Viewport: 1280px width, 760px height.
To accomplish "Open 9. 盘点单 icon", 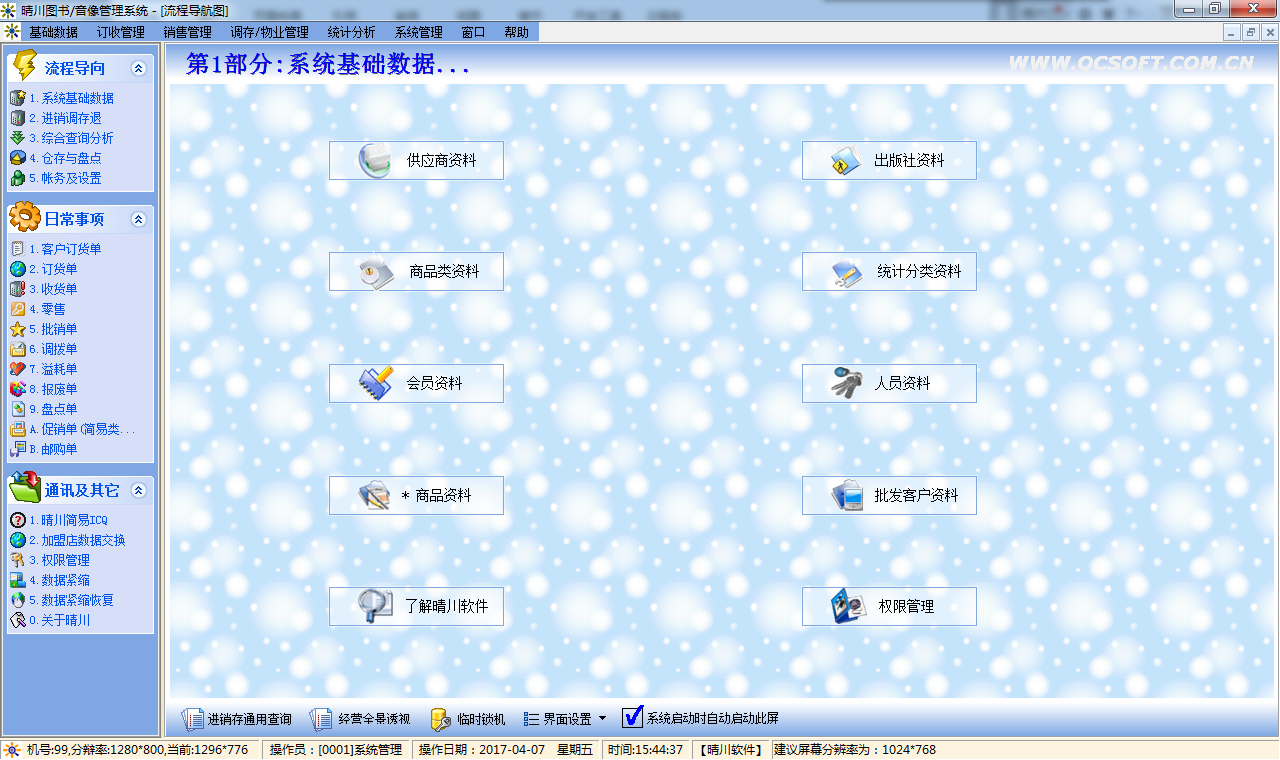I will (x=17, y=409).
